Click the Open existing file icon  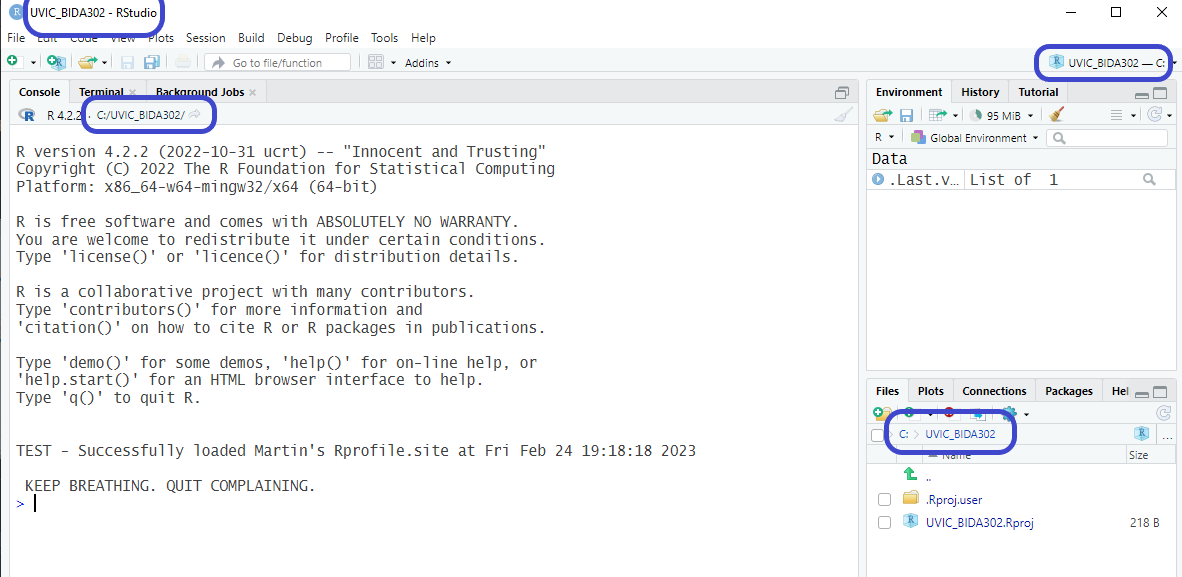87,62
